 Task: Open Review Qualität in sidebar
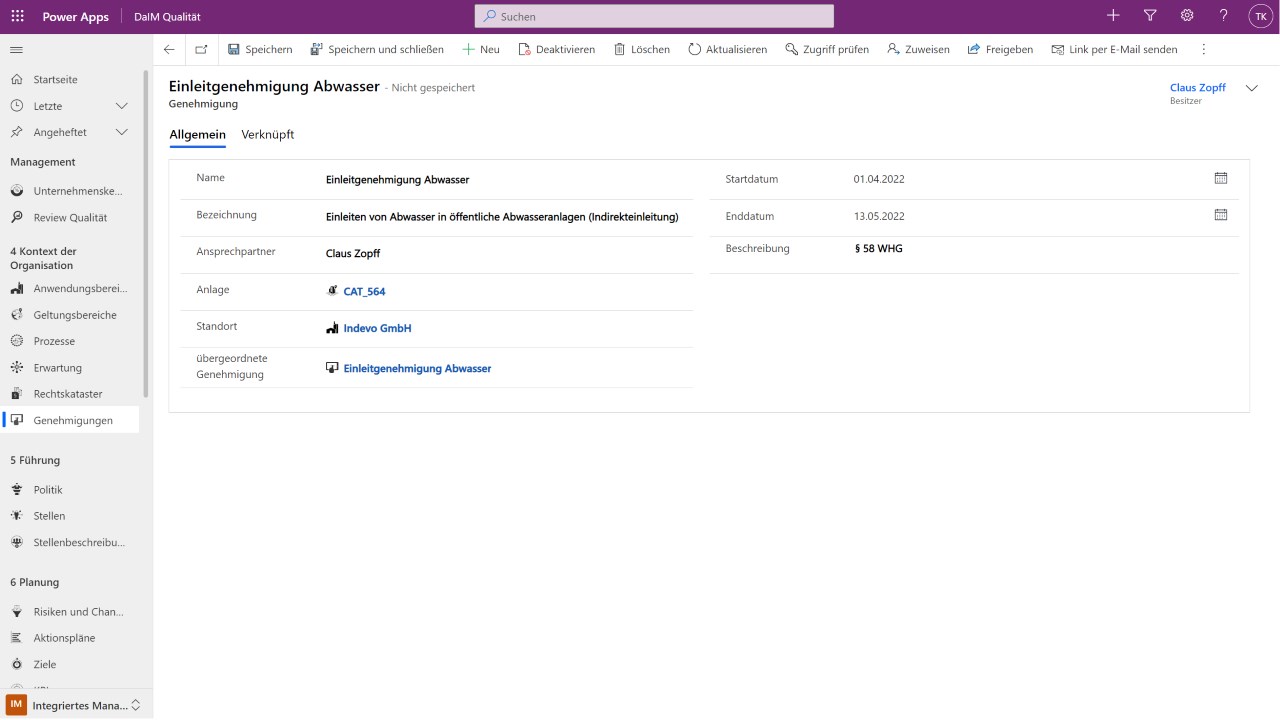coord(70,217)
